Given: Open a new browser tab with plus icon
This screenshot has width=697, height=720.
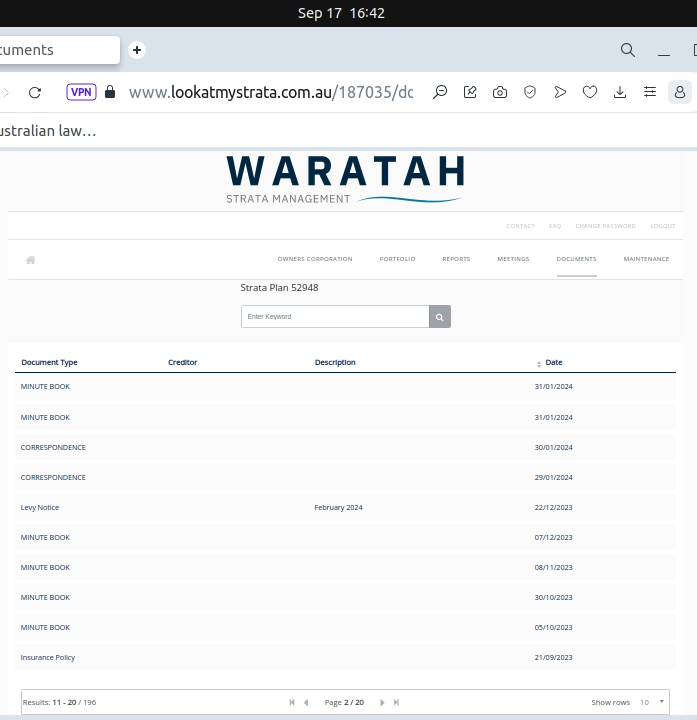Looking at the screenshot, I should [137, 50].
